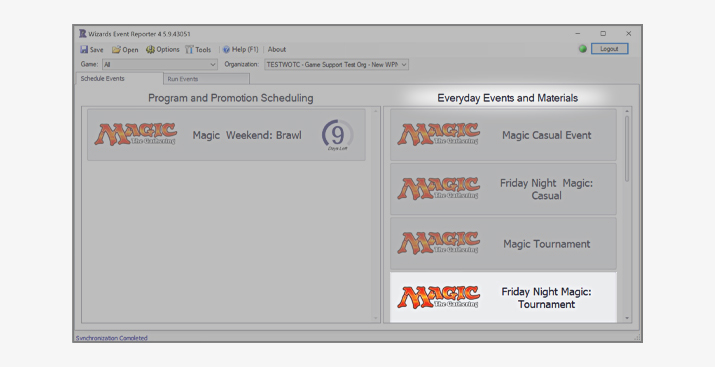Click the Wizards Event Reporter title bar logo
Screen dimensions: 715x367
[83, 33]
